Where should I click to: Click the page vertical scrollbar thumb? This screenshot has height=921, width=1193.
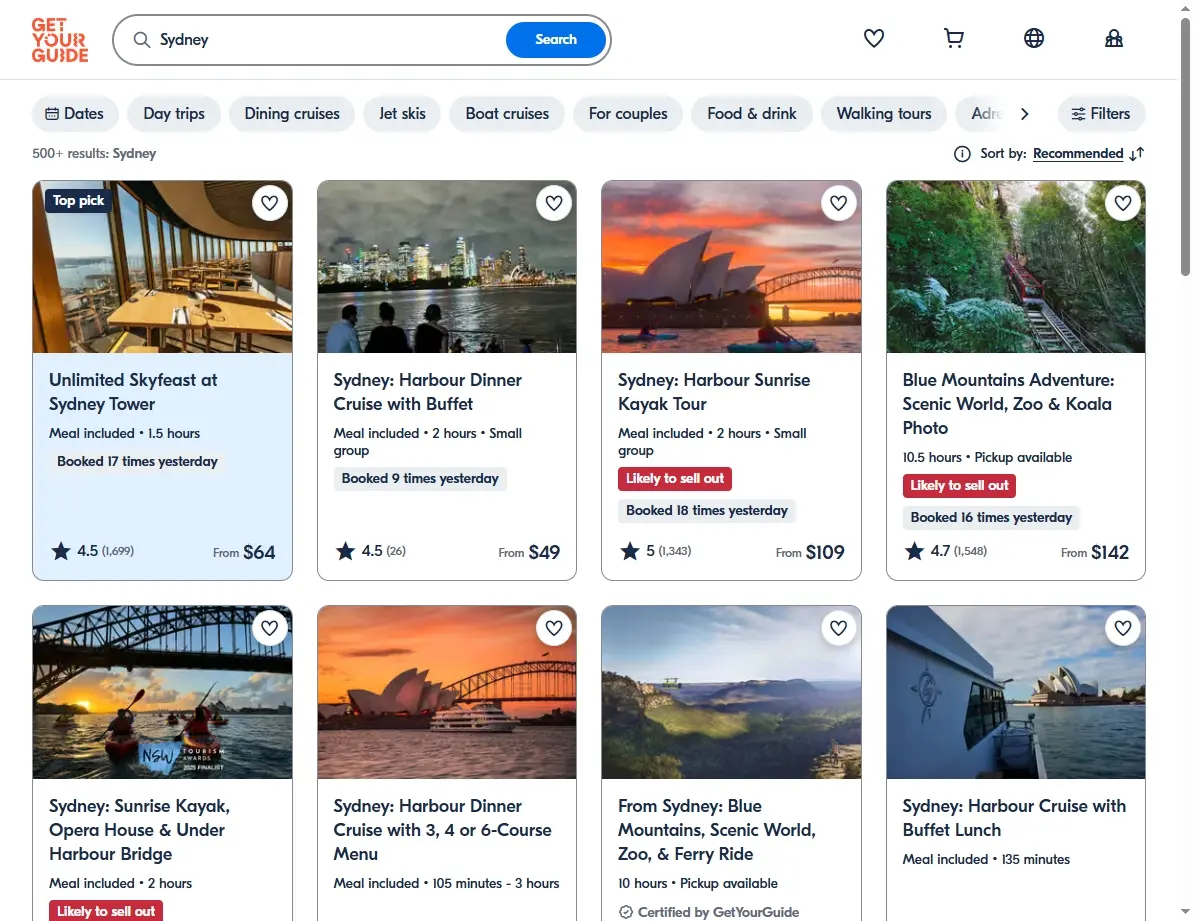(1185, 148)
